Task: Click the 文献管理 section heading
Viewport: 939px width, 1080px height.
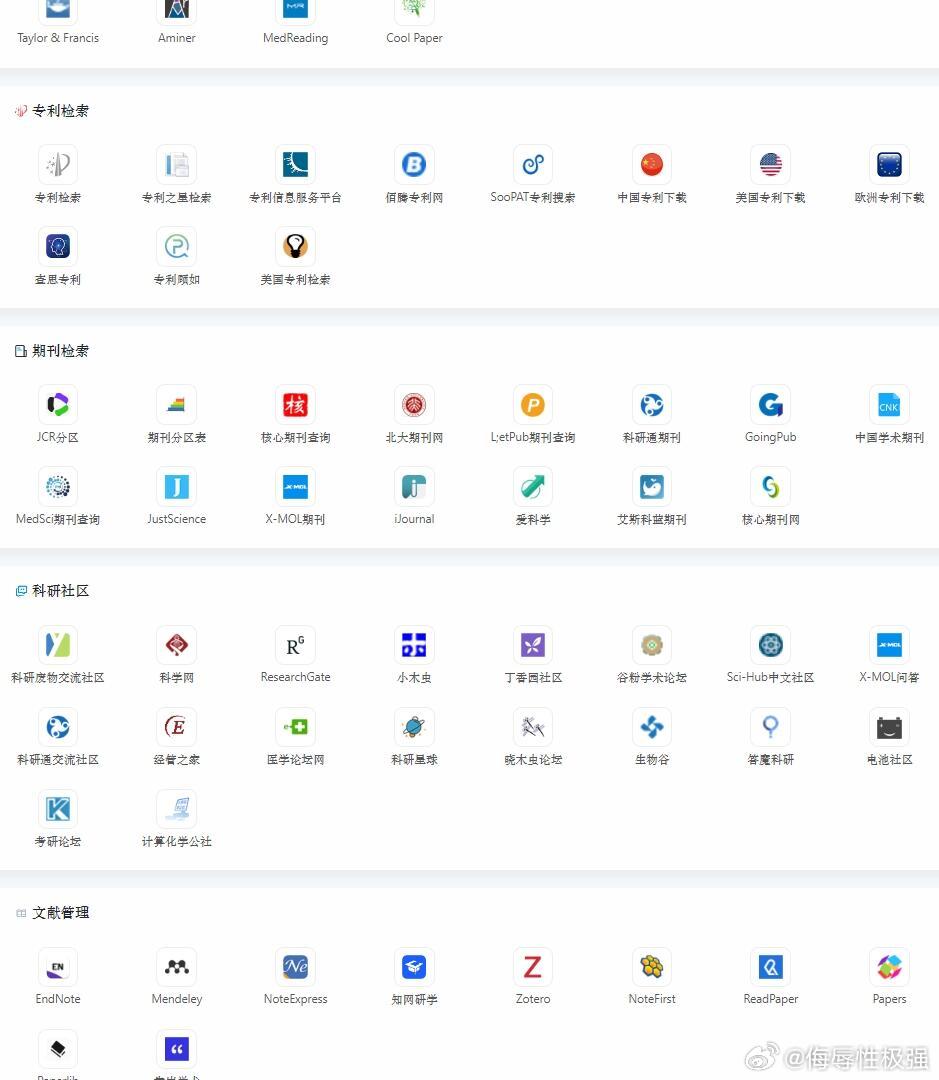Action: pos(60,913)
